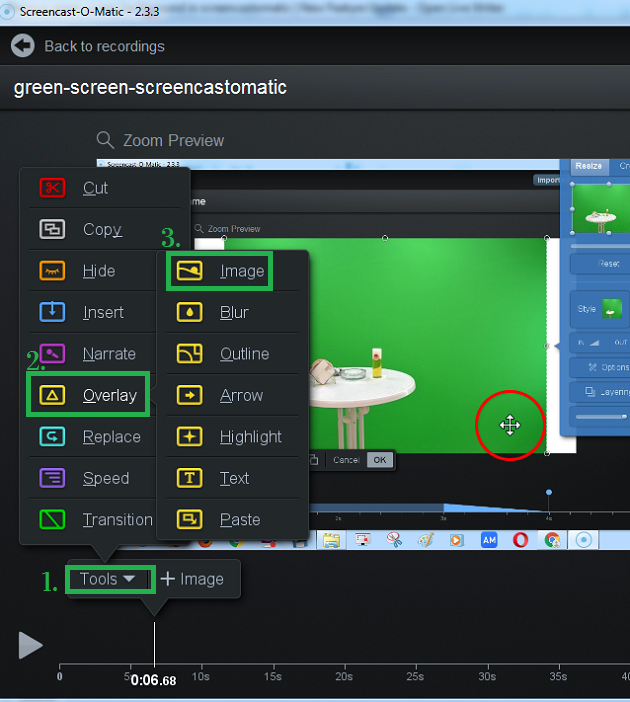
Task: Click the + Image button
Action: (192, 579)
